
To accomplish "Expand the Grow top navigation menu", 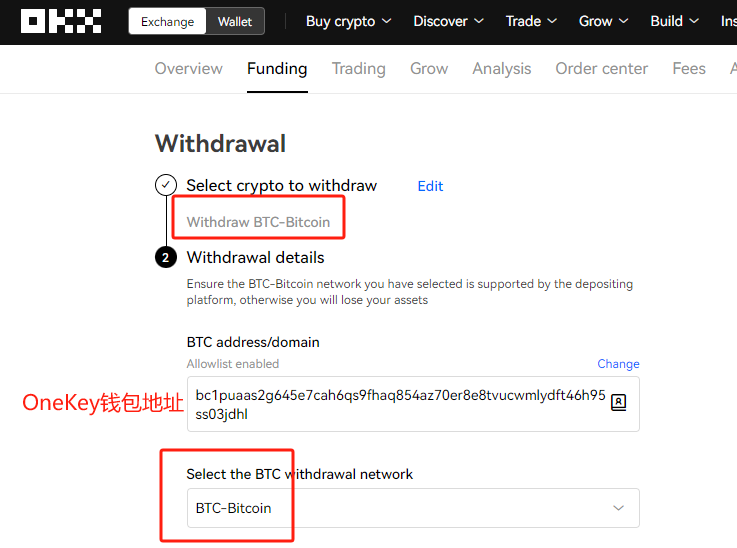I will coord(604,22).
